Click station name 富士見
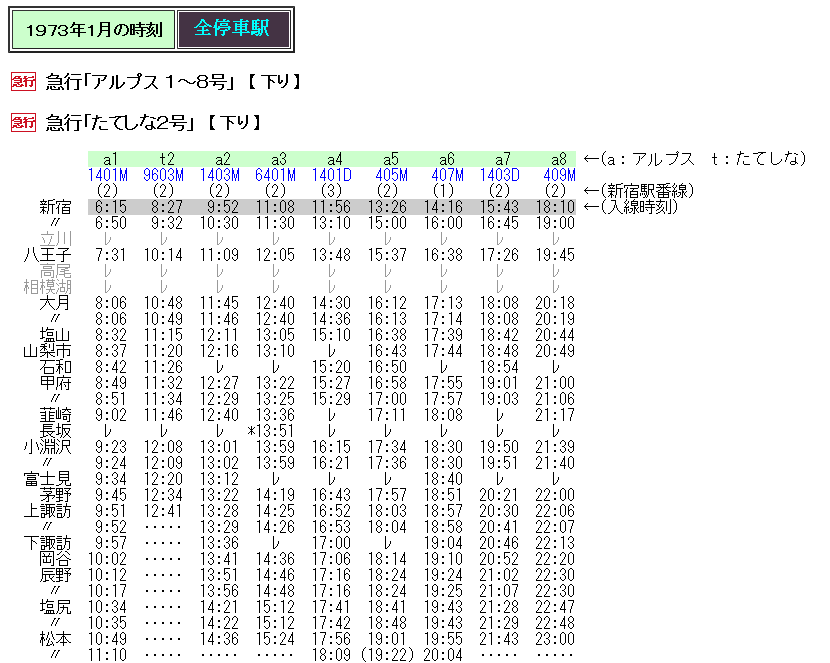The height and width of the screenshot is (663, 830). (x=47, y=479)
